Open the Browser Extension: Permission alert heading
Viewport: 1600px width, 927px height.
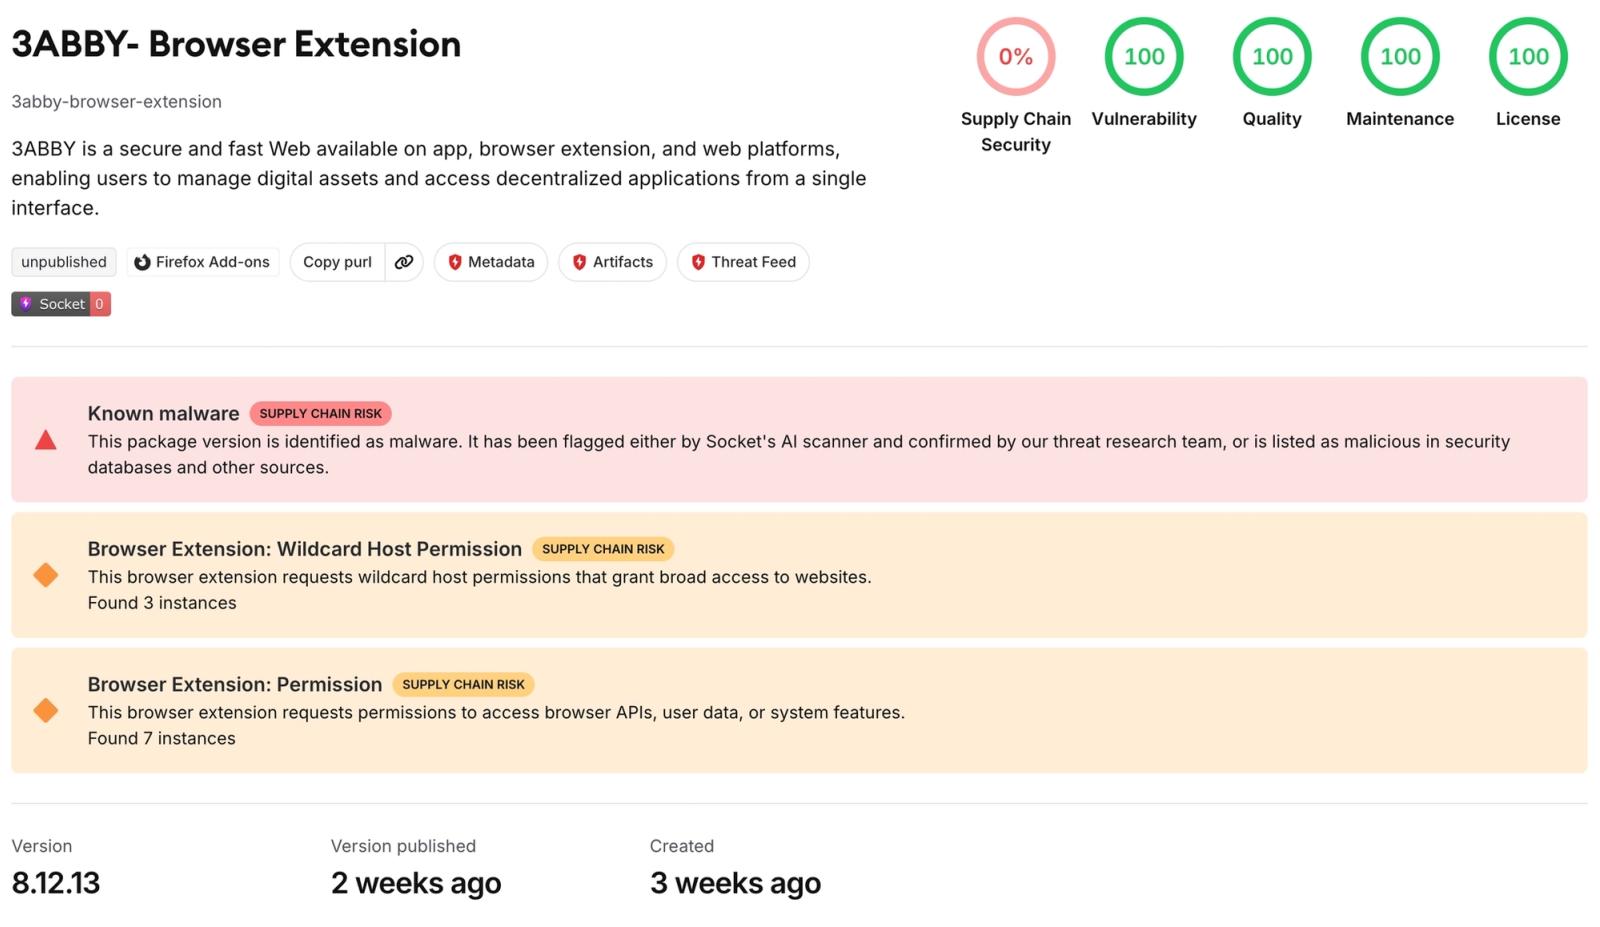pos(235,685)
